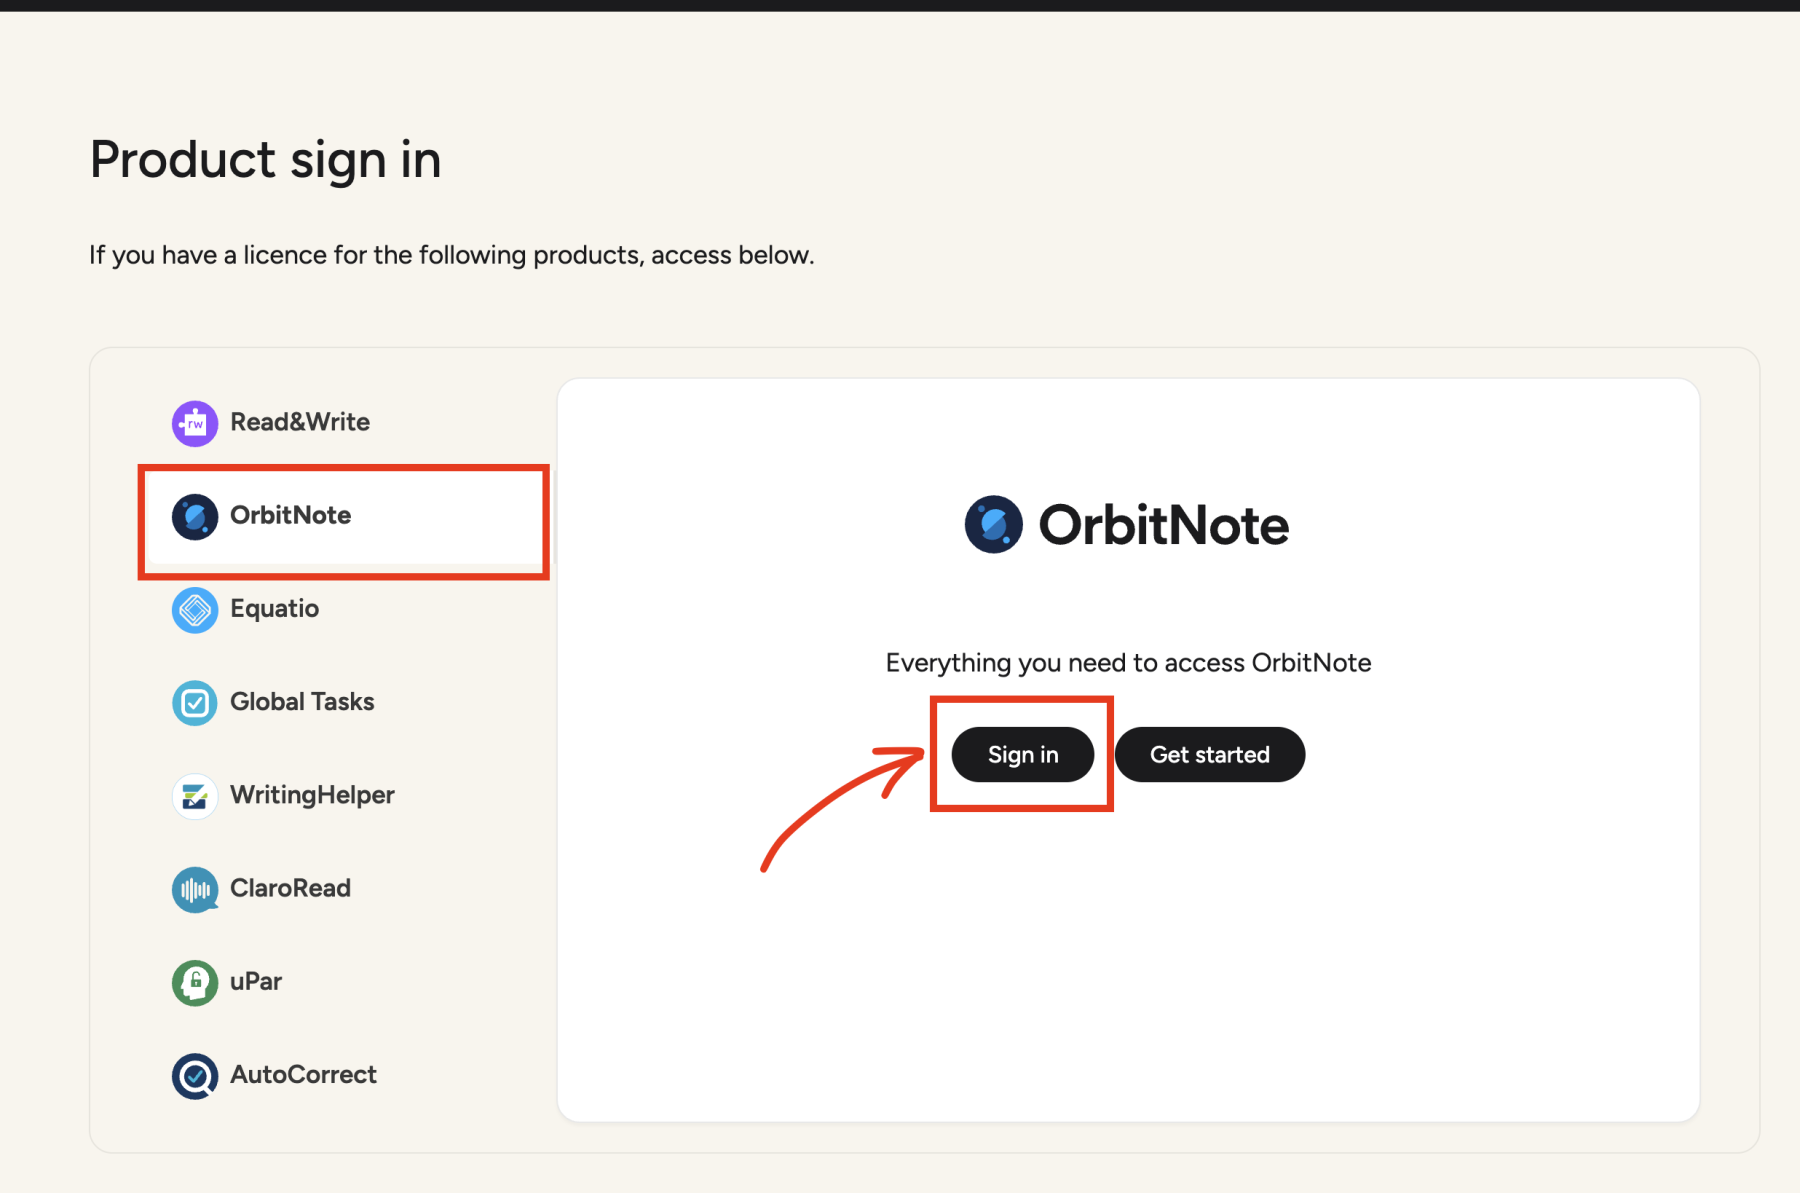The height and width of the screenshot is (1193, 1800).
Task: Click the AutoCorrect magnifier icon
Action: tap(195, 1075)
